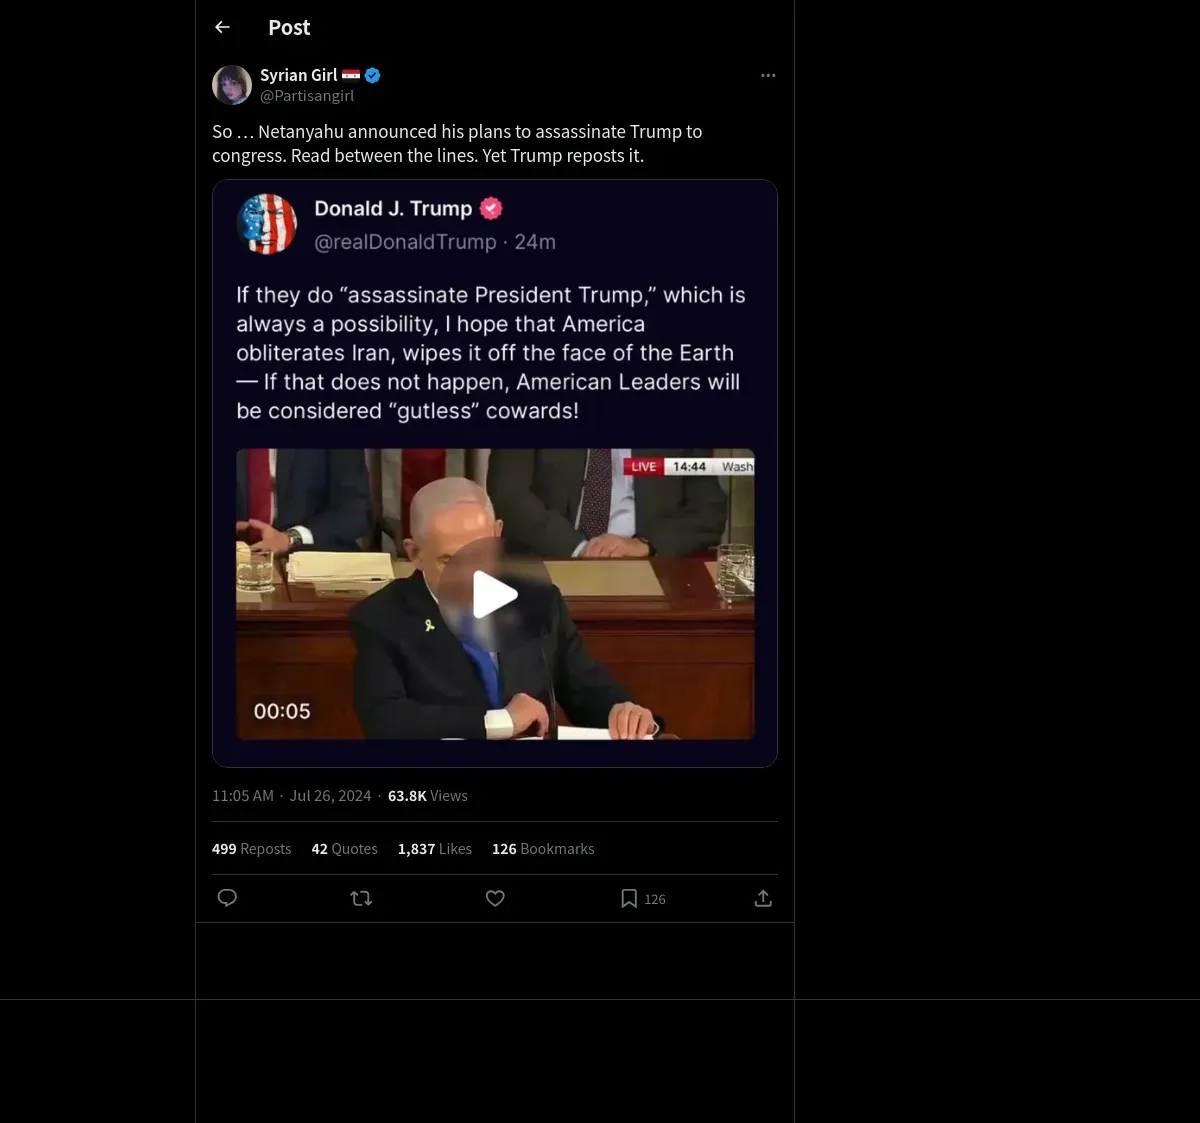Click the share upload icon
The height and width of the screenshot is (1123, 1200).
pyautogui.click(x=763, y=898)
